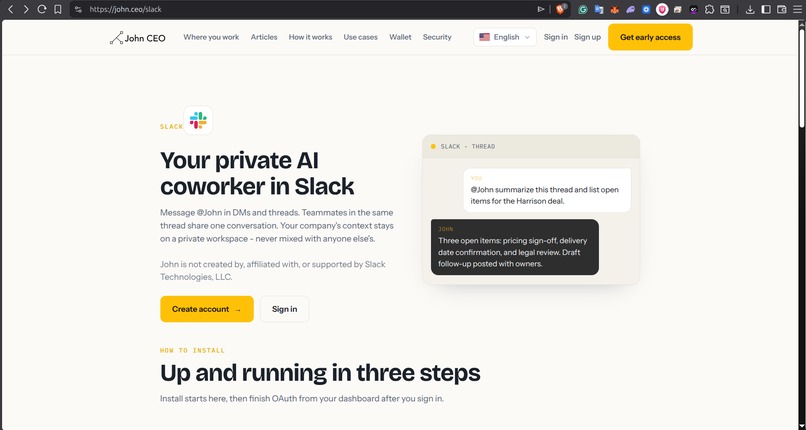Open the extensions puzzle-piece menu

[709, 9]
